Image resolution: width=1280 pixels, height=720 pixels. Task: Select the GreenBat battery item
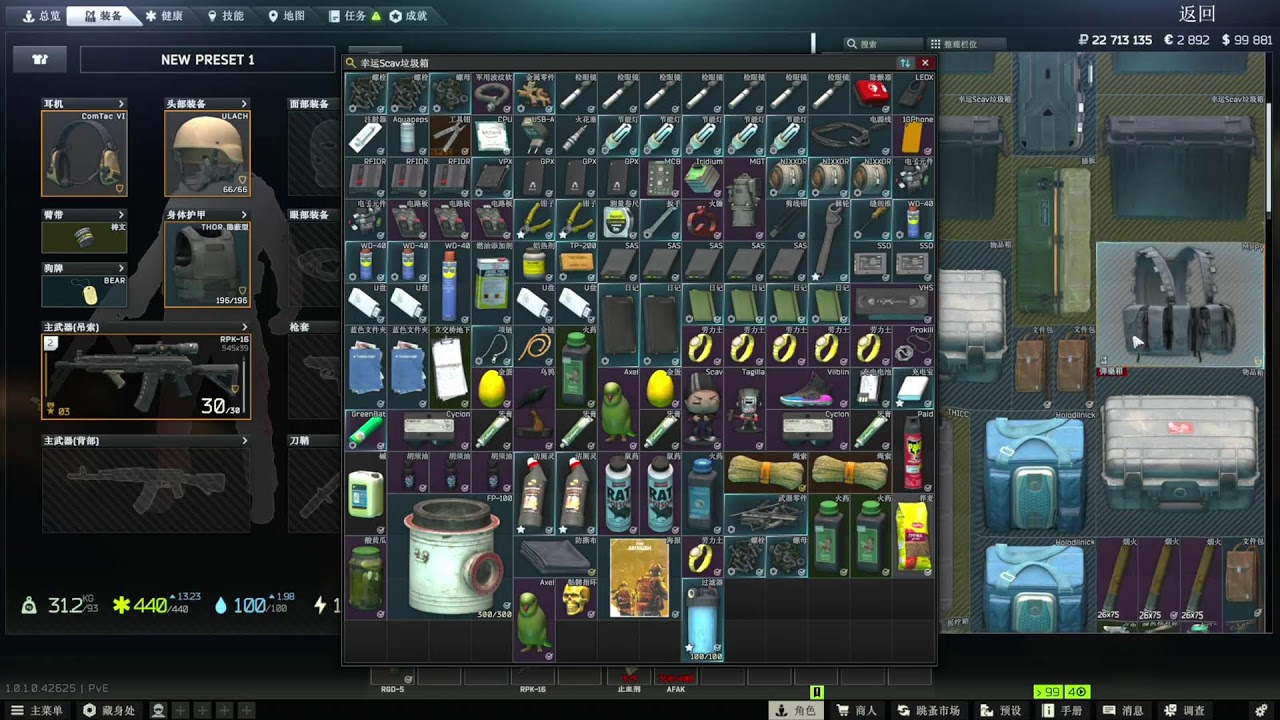pyautogui.click(x=366, y=430)
